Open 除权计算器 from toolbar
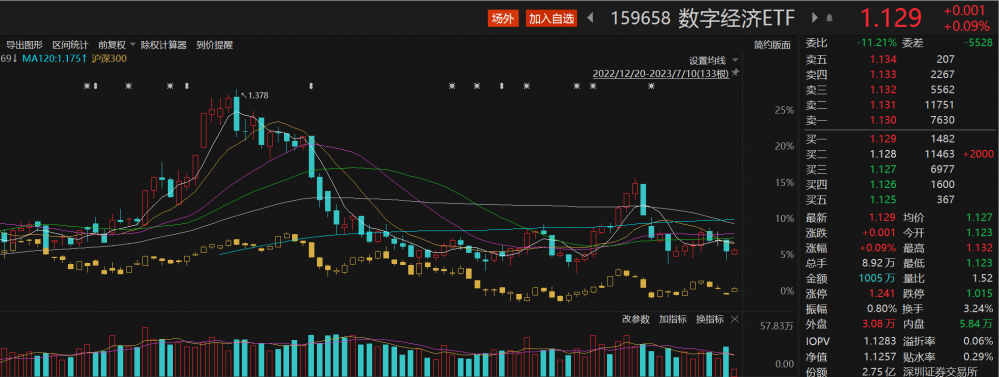The width and height of the screenshot is (999, 377). click(164, 45)
